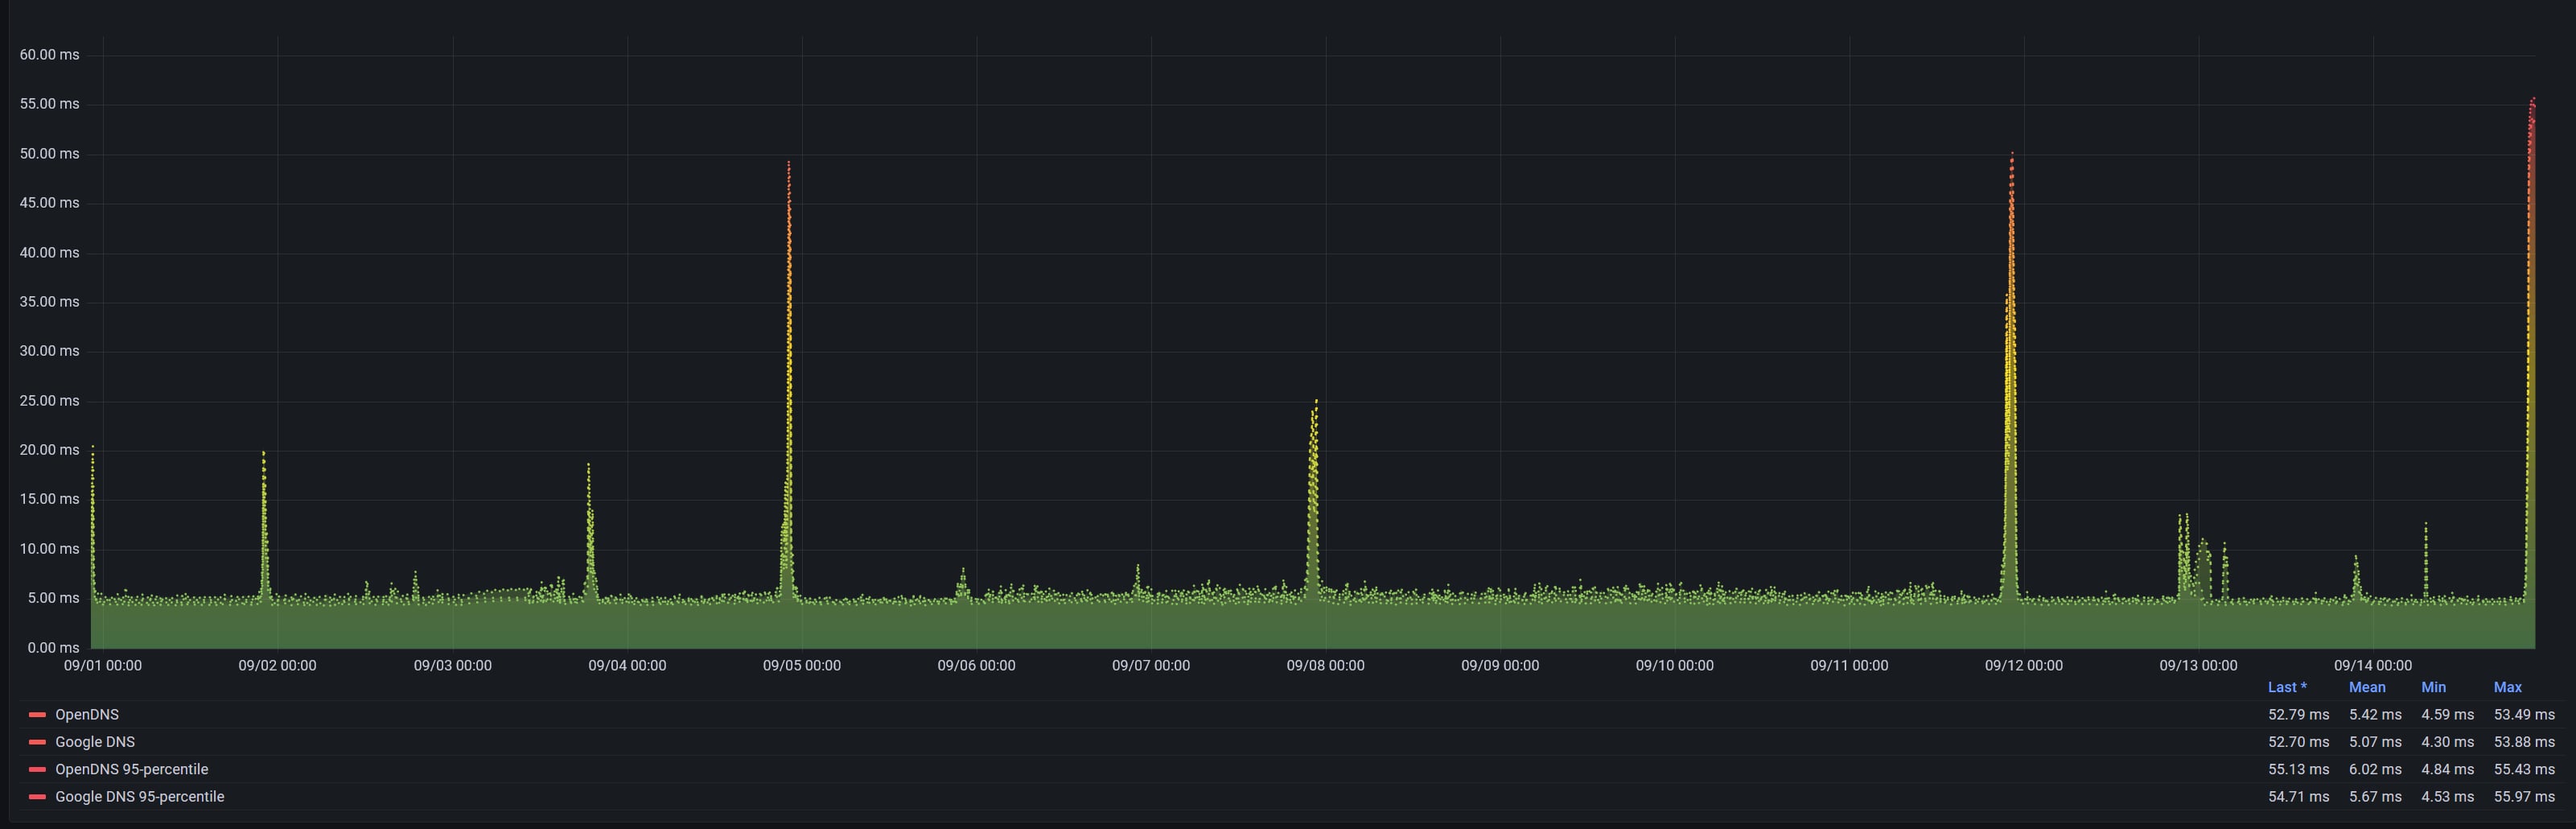Click the 50.00 ms y-axis label
The height and width of the screenshot is (829, 2576).
tap(49, 153)
